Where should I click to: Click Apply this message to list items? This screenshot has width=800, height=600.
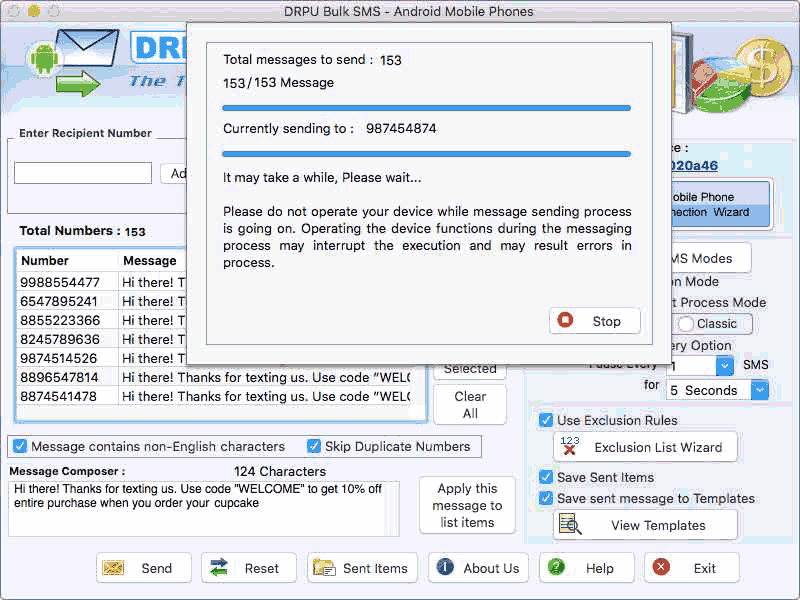pos(467,505)
